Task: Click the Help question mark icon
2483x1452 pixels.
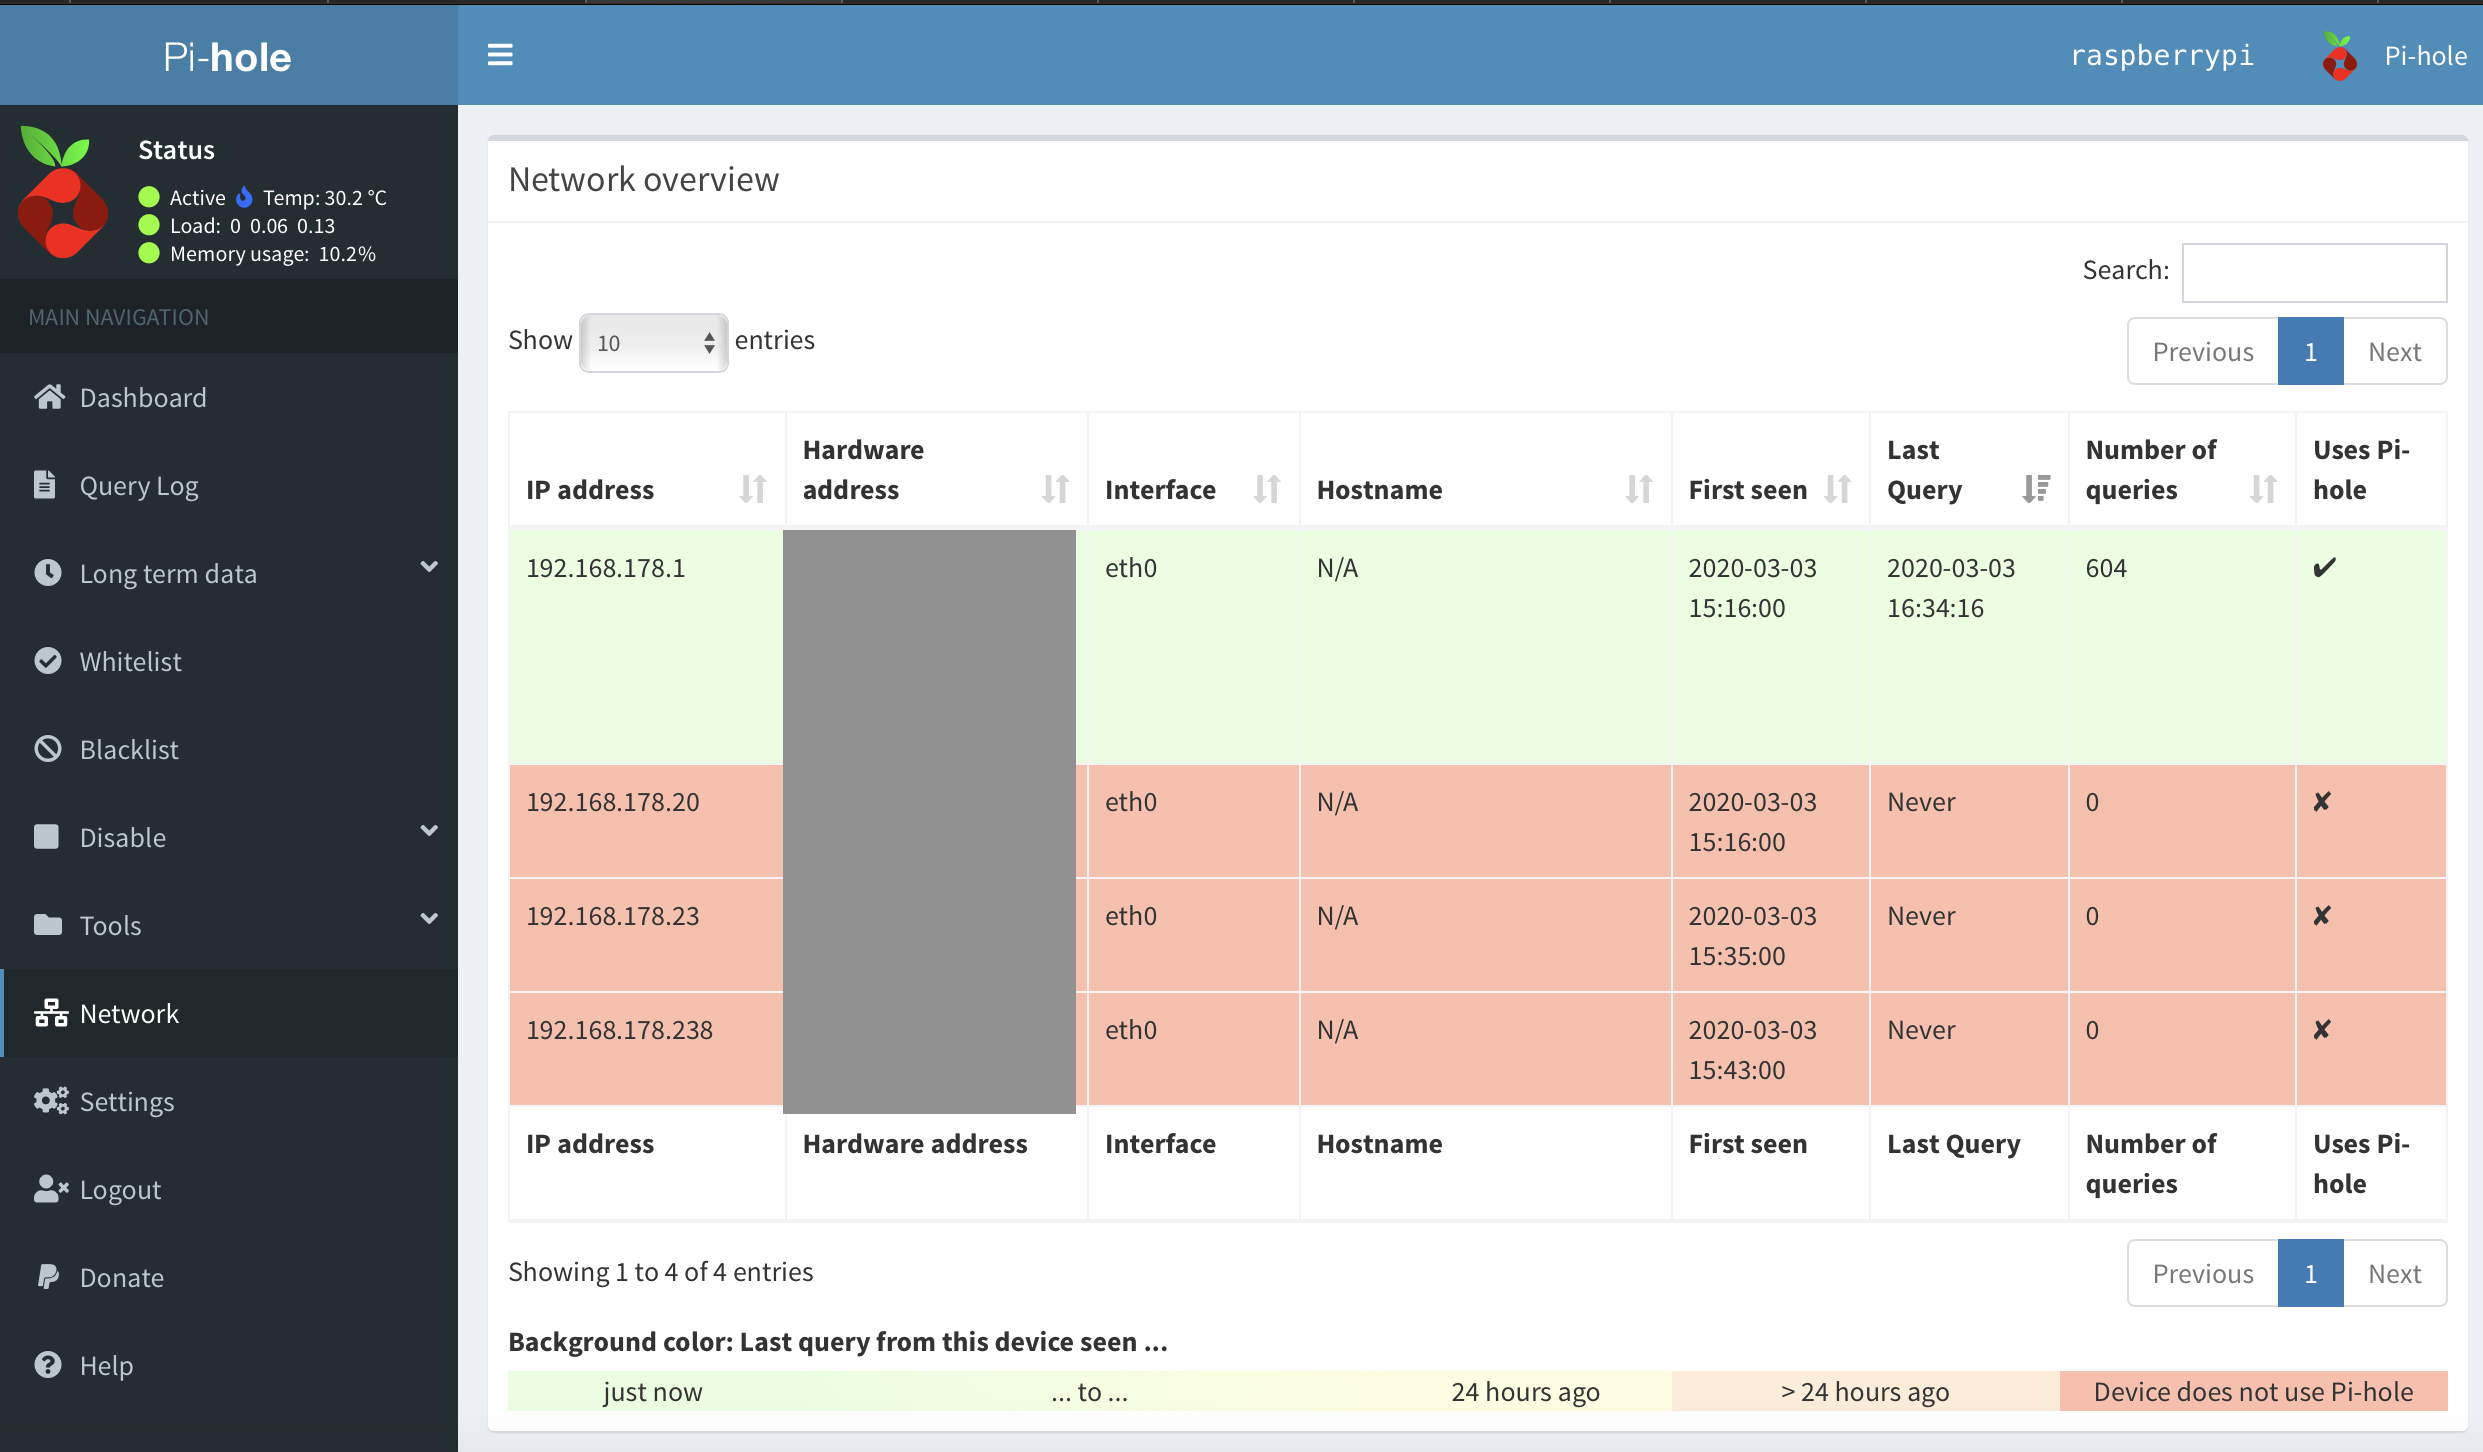Action: point(48,1365)
